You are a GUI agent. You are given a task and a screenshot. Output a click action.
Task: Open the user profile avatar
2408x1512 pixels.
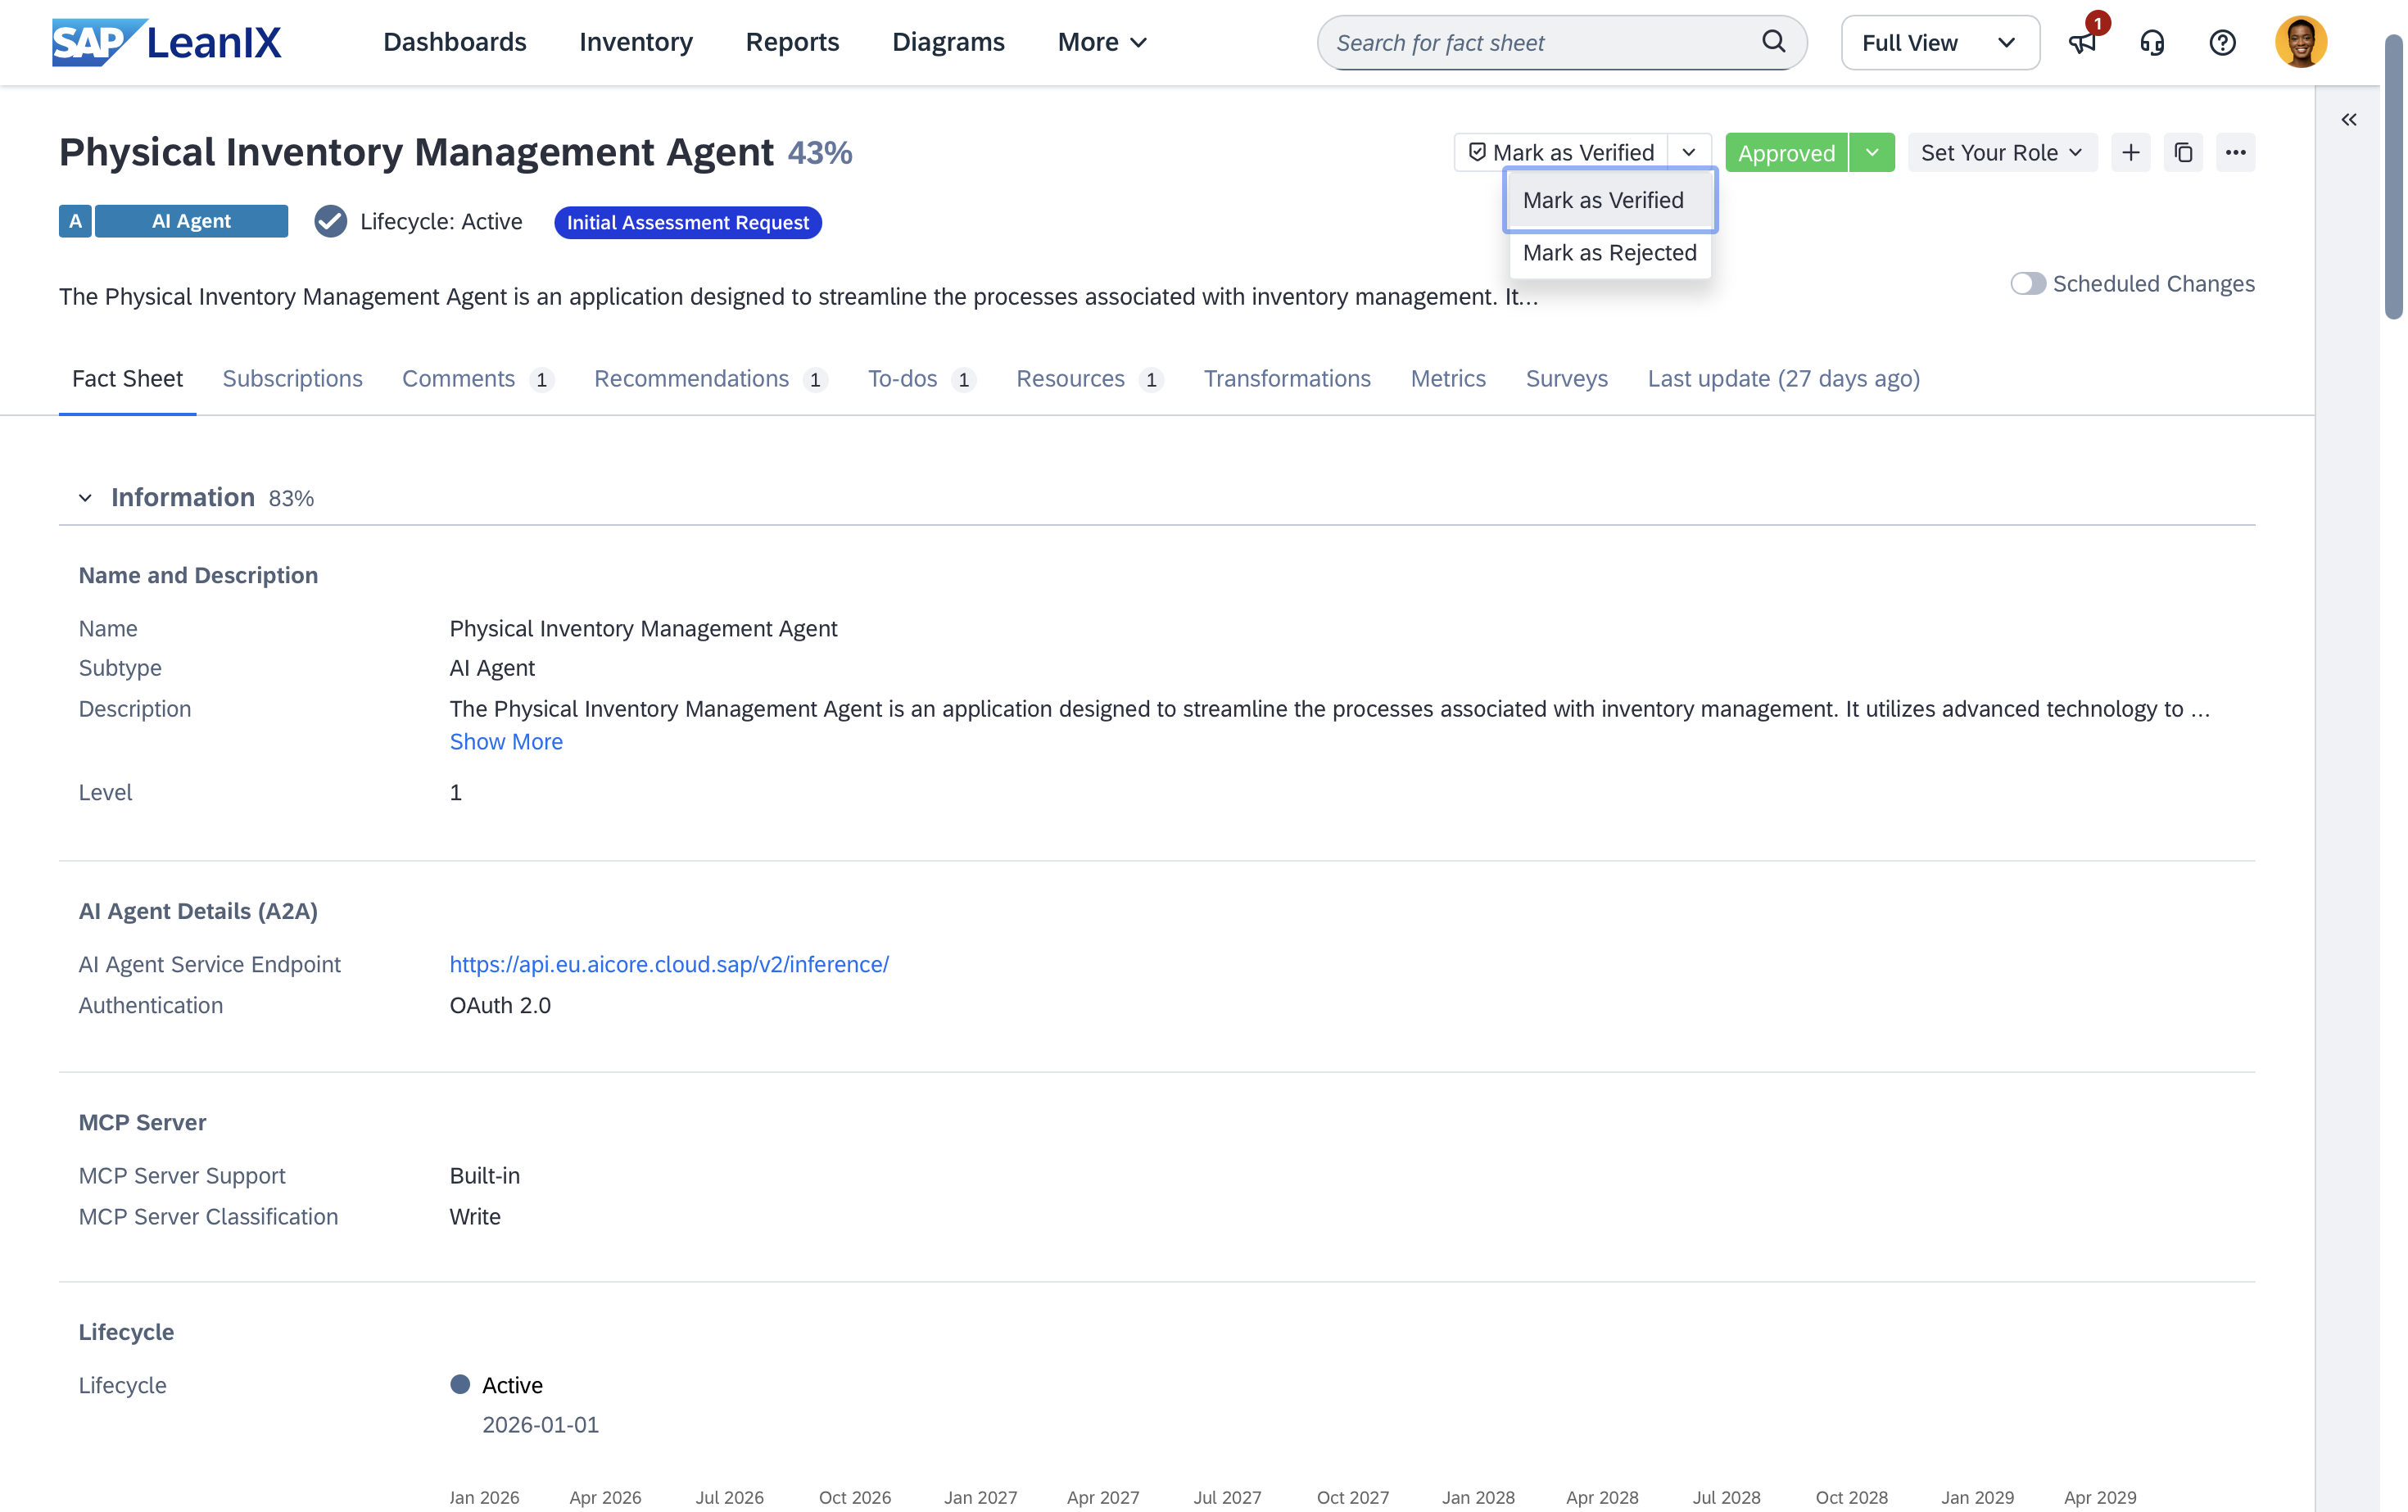(x=2300, y=42)
